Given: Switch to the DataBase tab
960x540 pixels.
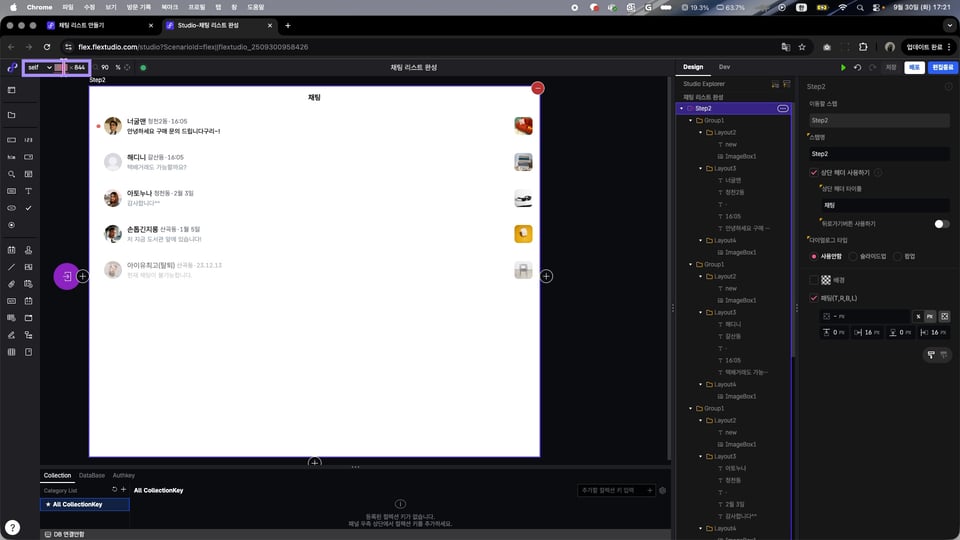Looking at the screenshot, I should pos(92,475).
